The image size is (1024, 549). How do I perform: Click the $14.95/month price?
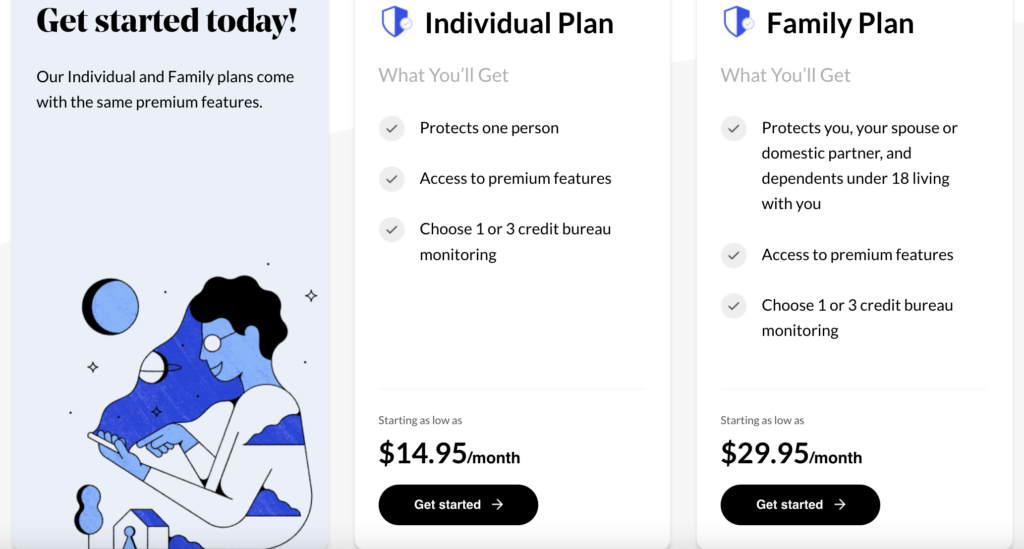pos(449,453)
